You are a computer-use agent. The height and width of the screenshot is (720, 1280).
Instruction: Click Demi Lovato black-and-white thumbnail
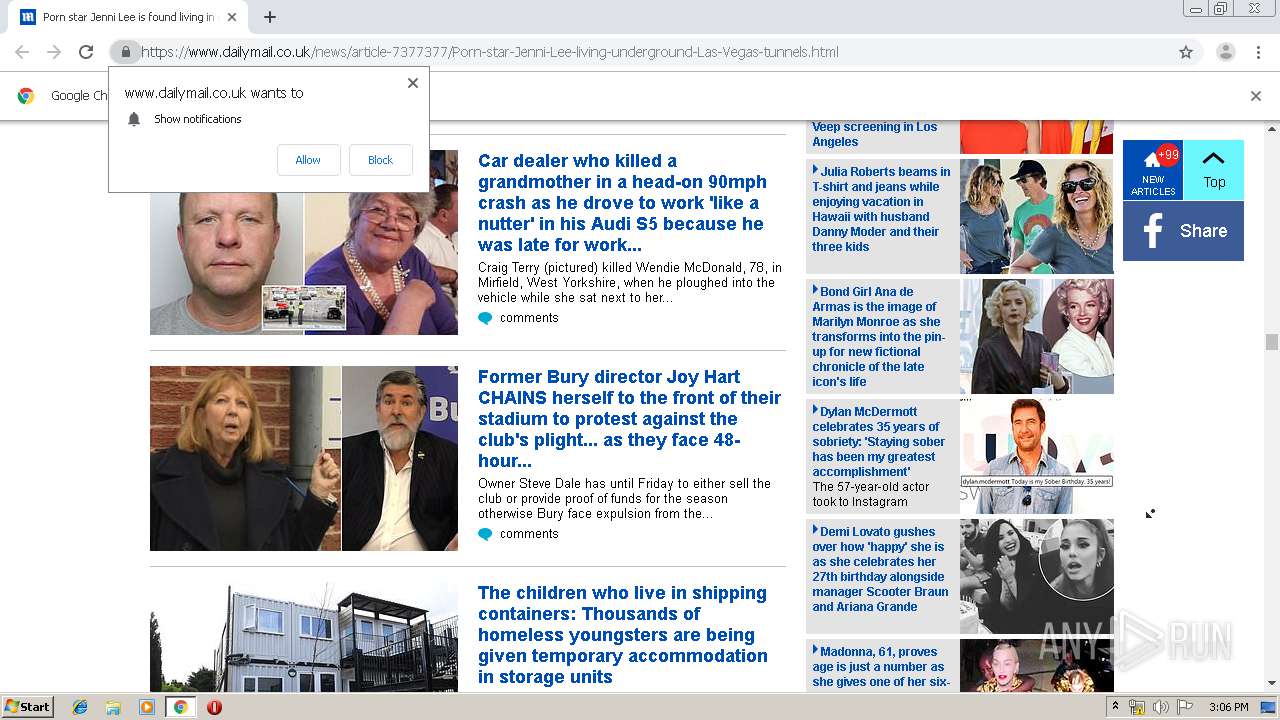click(1036, 576)
